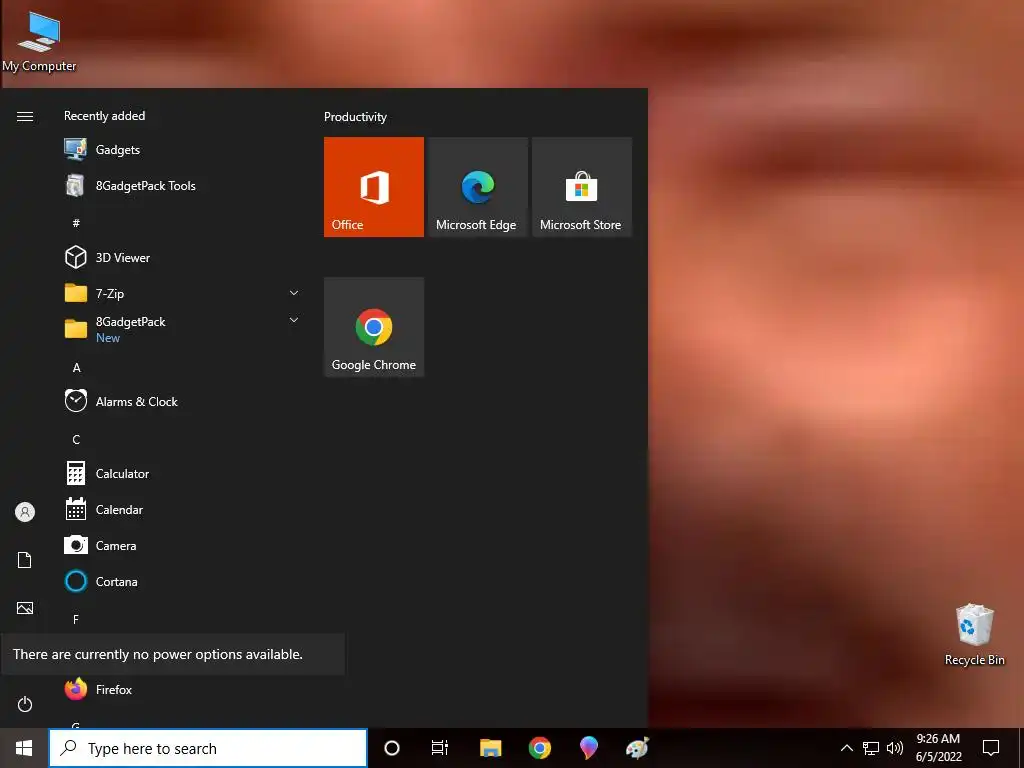Open 8GadgetPack Tools app
The height and width of the screenshot is (768, 1024).
pyautogui.click(x=181, y=185)
